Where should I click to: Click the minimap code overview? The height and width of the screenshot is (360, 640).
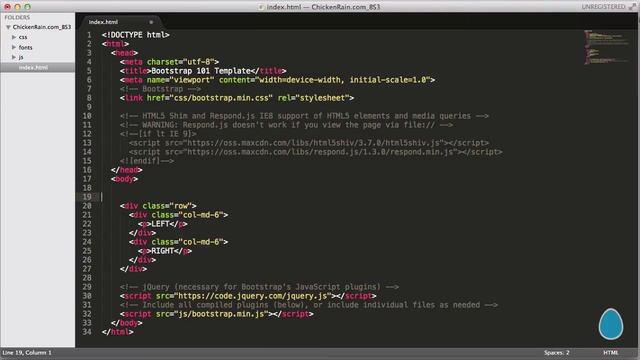tap(607, 47)
